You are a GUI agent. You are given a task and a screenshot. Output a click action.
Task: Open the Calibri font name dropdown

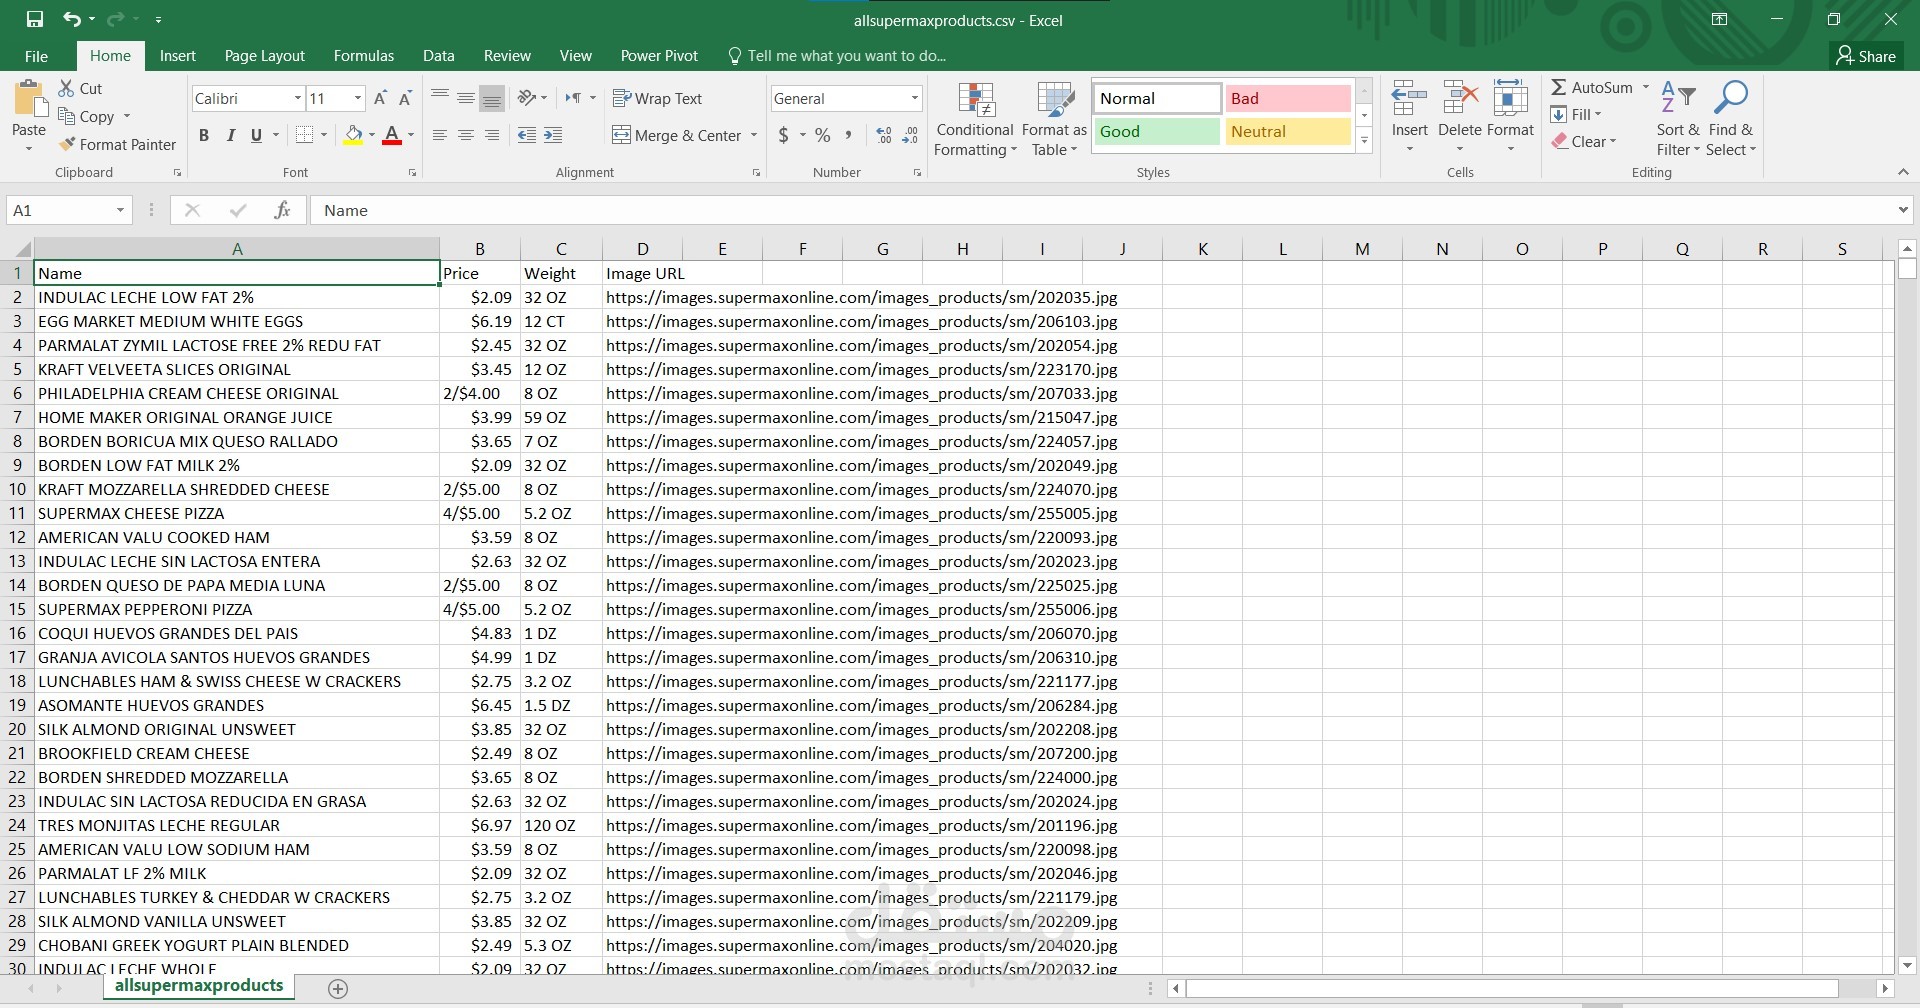[297, 98]
